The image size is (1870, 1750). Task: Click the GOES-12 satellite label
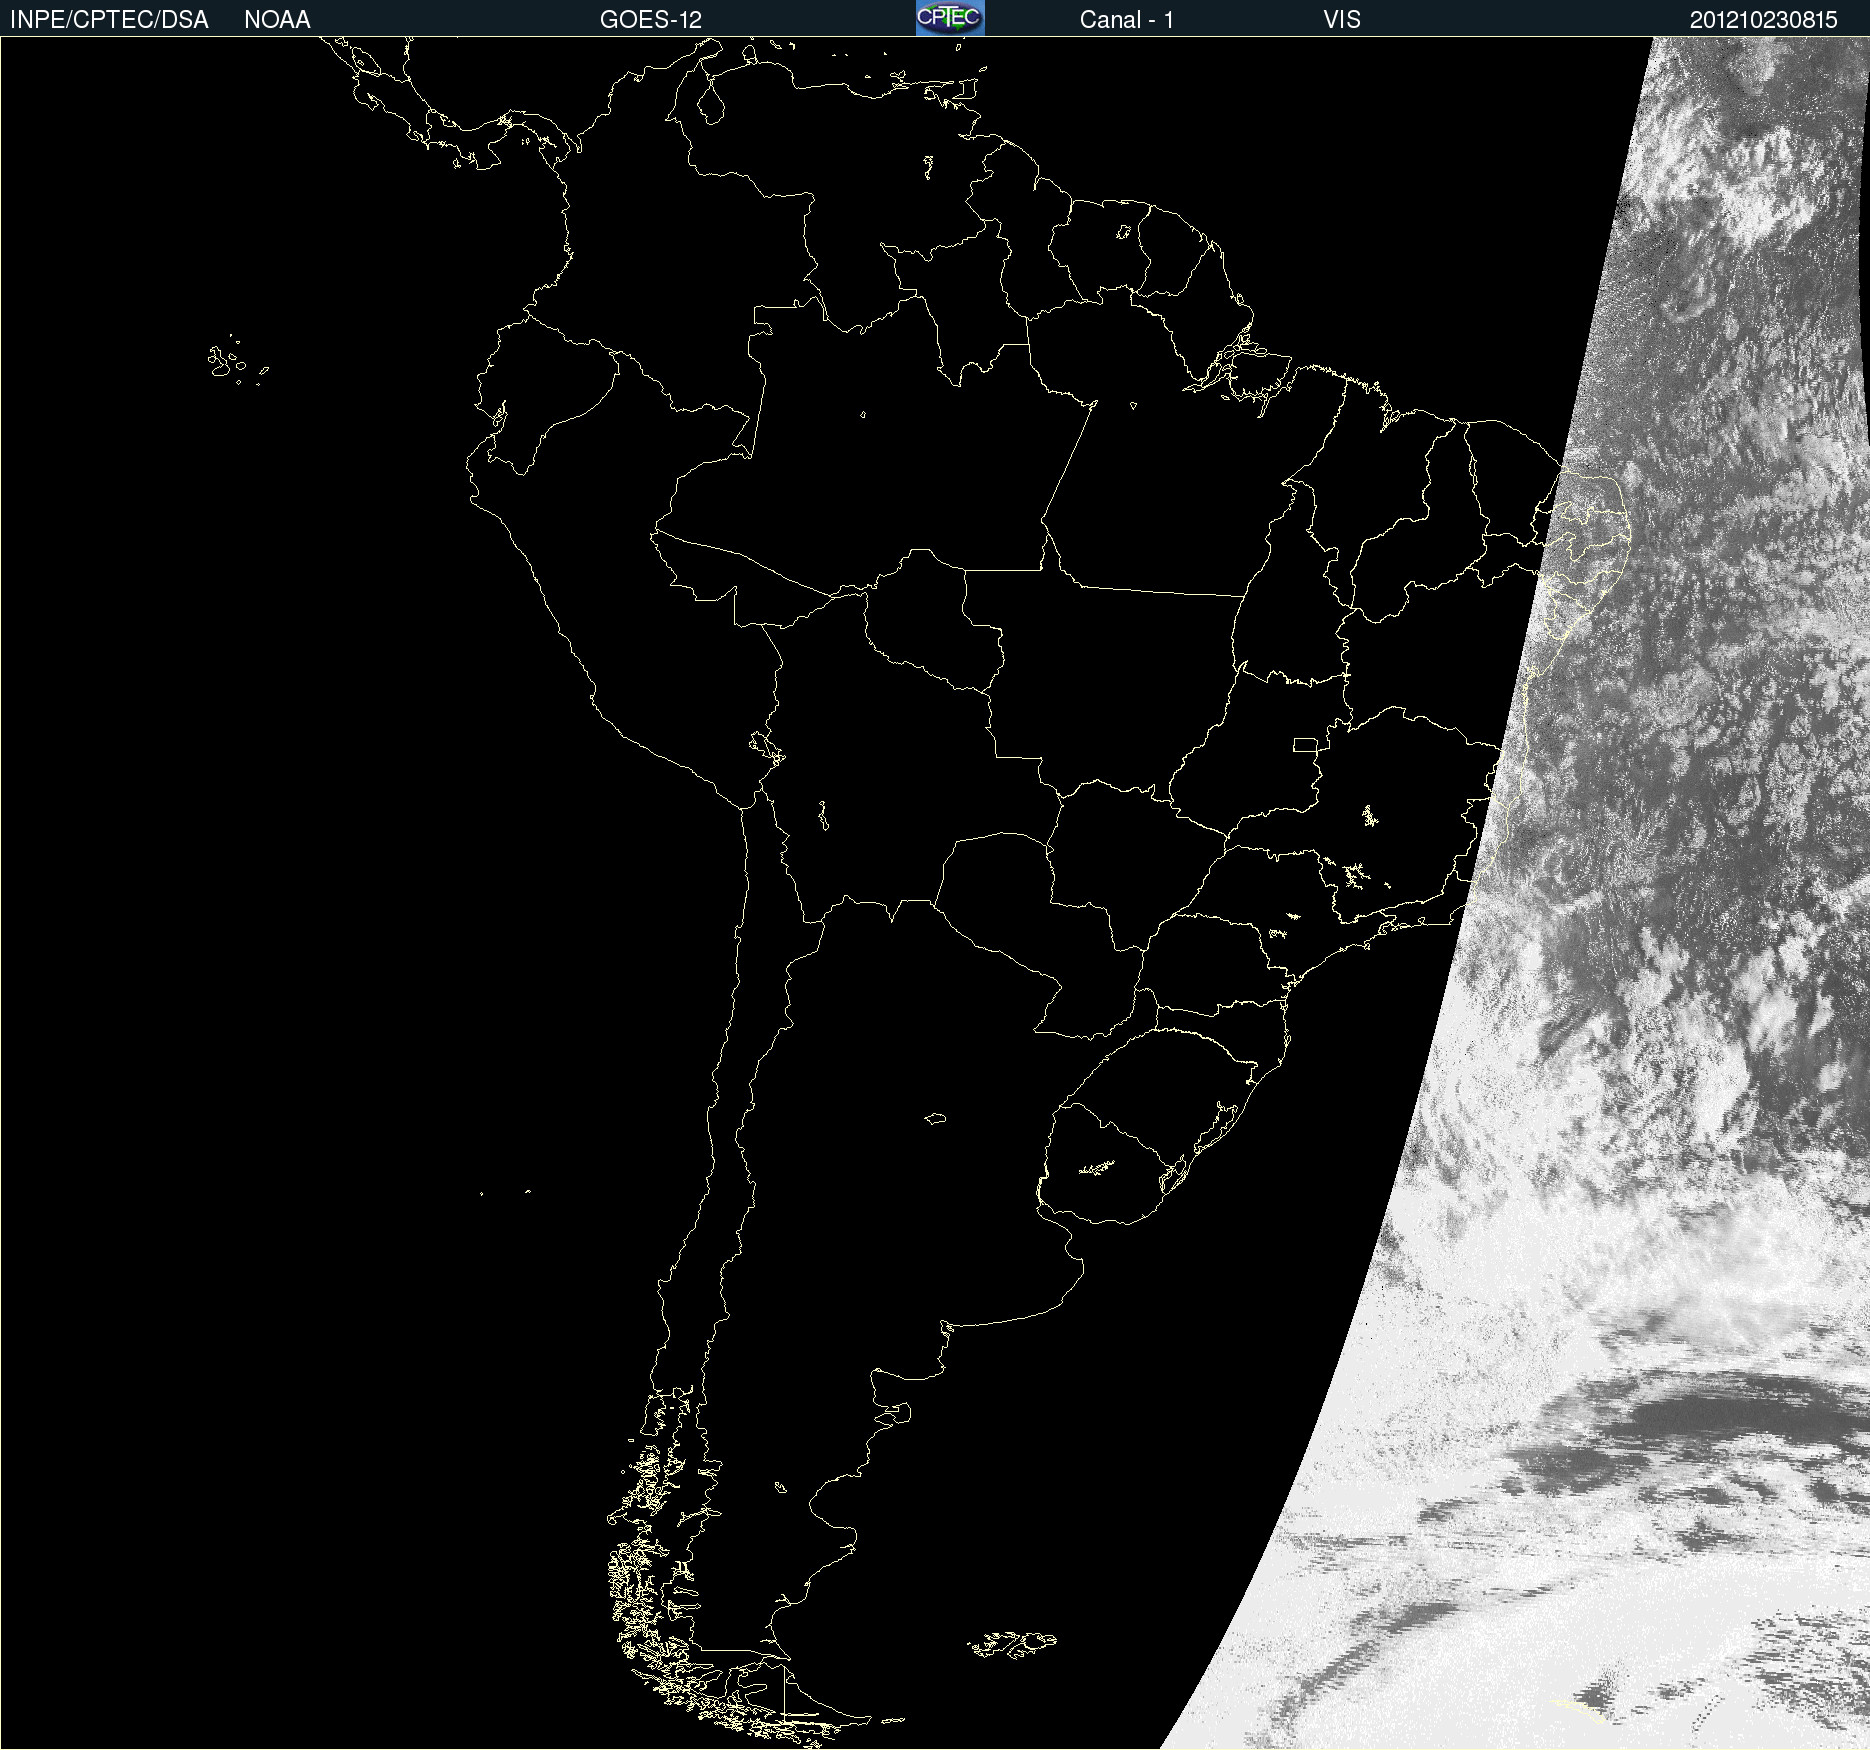651,20
